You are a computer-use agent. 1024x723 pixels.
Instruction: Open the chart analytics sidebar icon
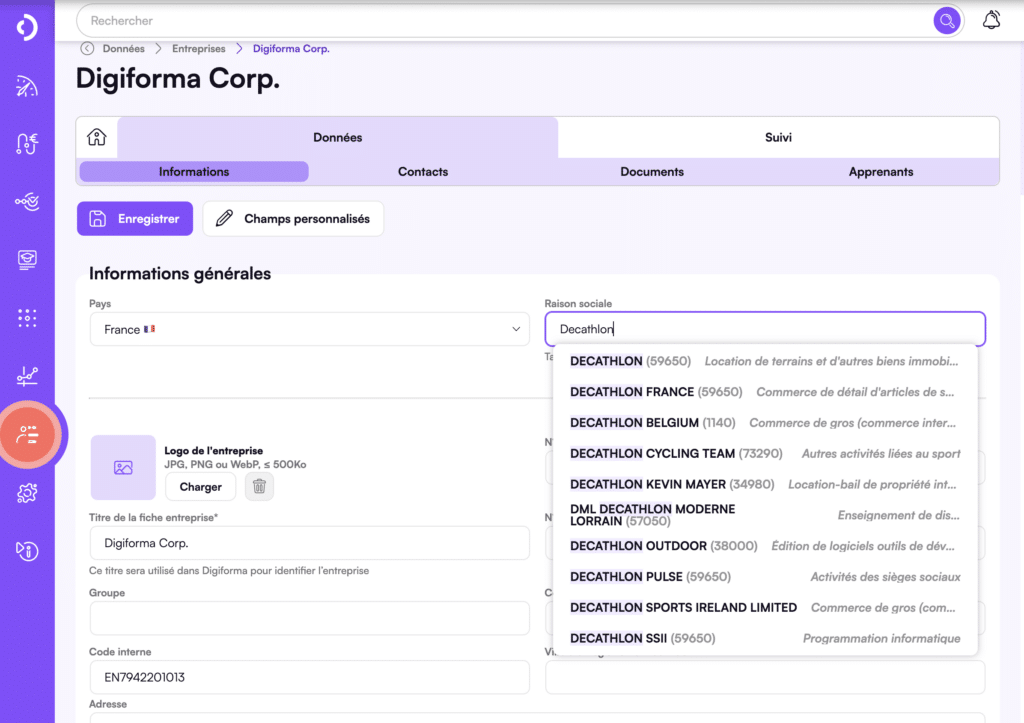pos(27,376)
